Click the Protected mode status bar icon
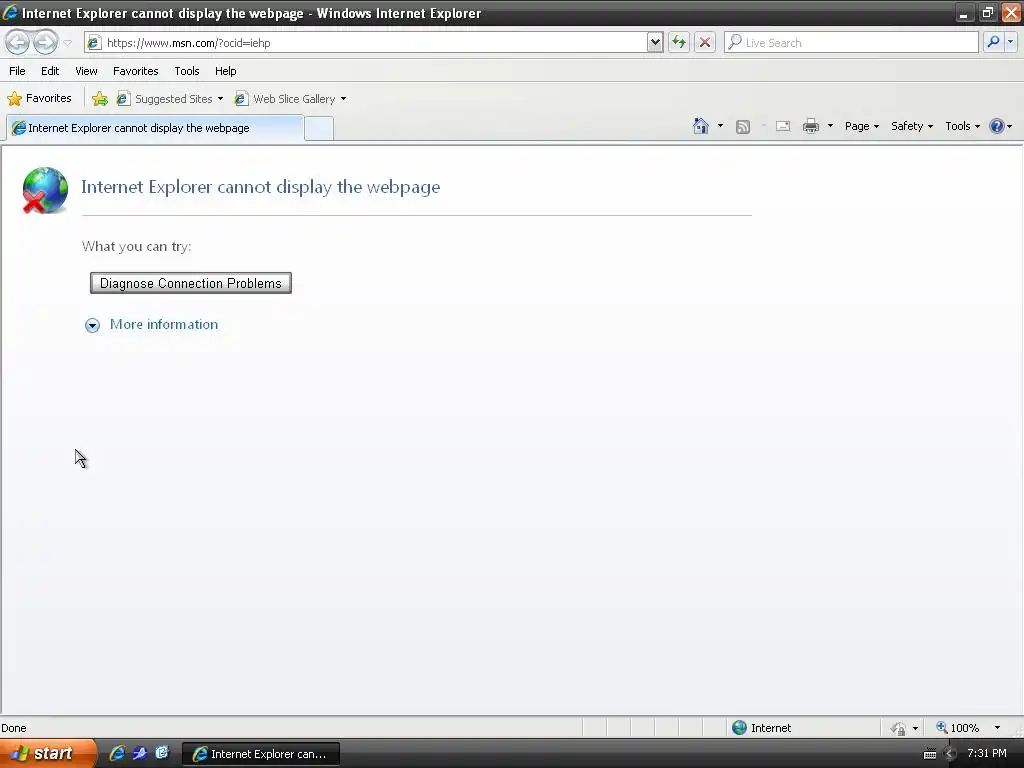This screenshot has height=768, width=1024. pyautogui.click(x=899, y=728)
